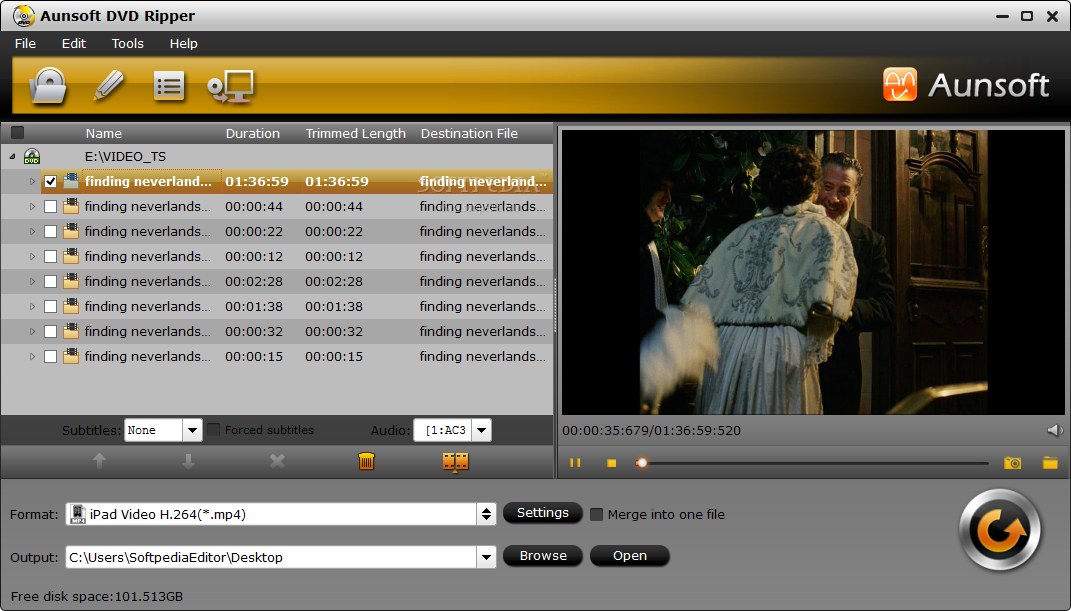Click the Duration column header
Image resolution: width=1071 pixels, height=611 pixels.
tap(253, 133)
